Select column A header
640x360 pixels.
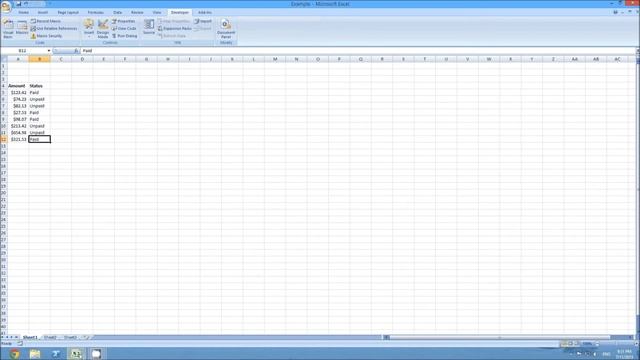click(x=18, y=59)
